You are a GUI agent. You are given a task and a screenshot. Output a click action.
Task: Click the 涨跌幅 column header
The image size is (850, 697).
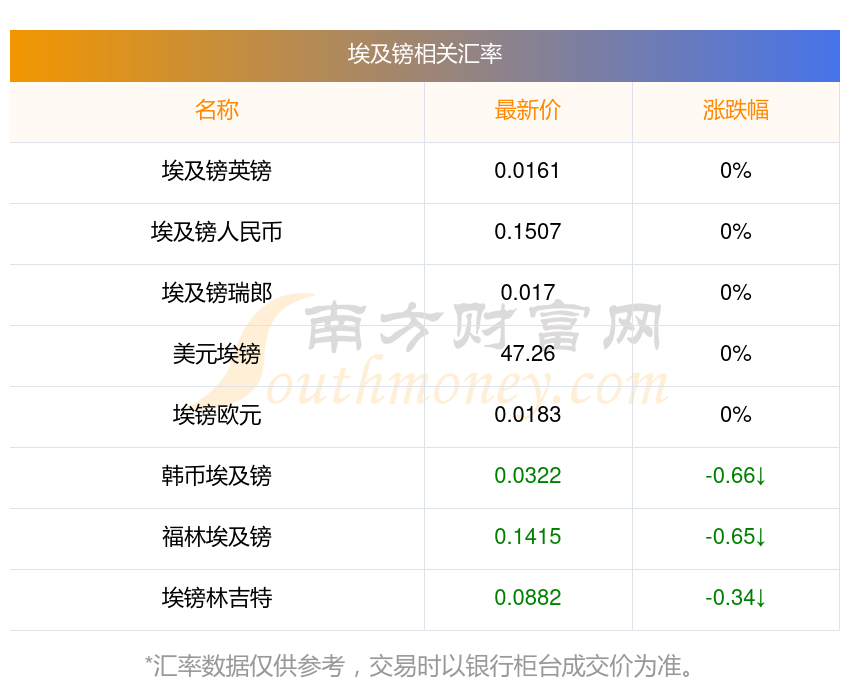tap(735, 110)
